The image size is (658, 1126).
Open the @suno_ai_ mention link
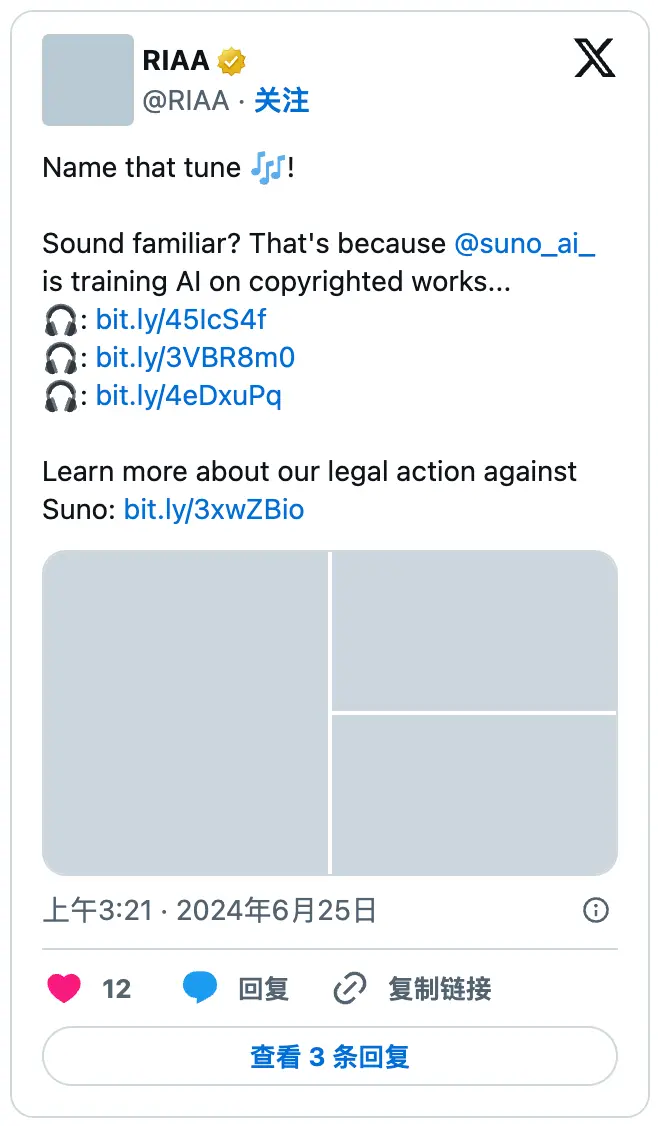tap(524, 243)
